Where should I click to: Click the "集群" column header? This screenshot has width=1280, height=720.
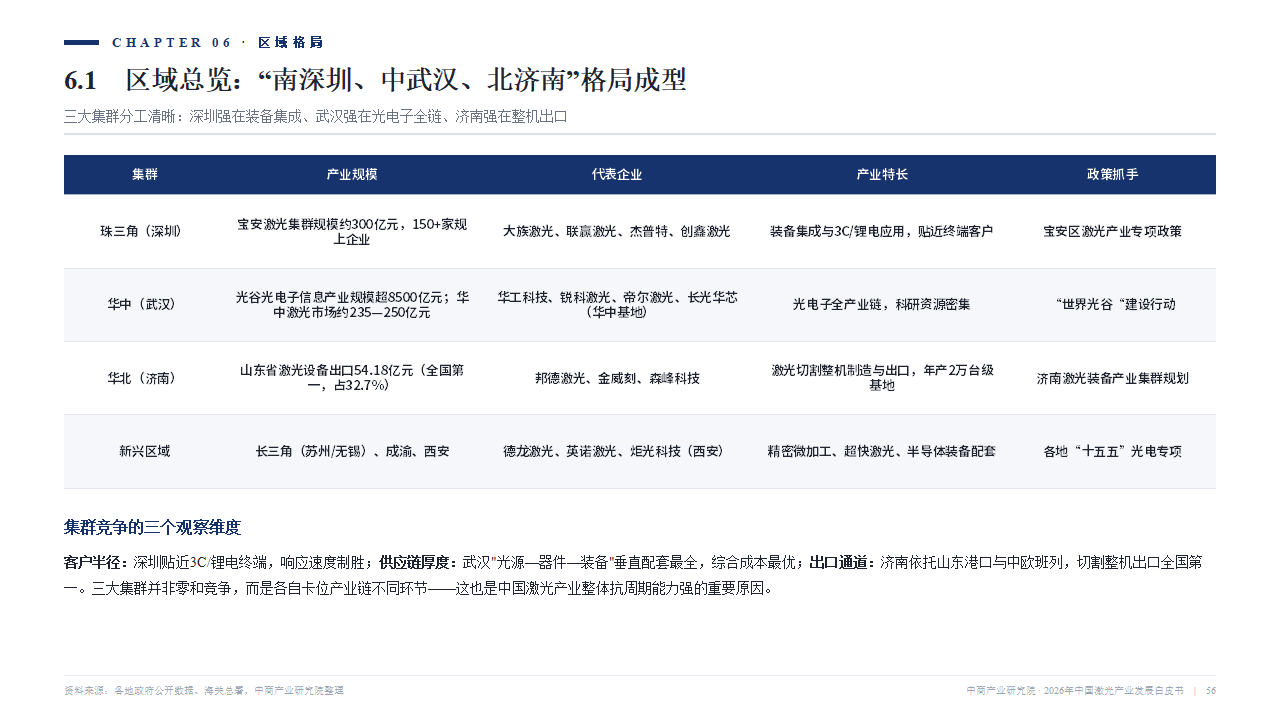[x=145, y=174]
